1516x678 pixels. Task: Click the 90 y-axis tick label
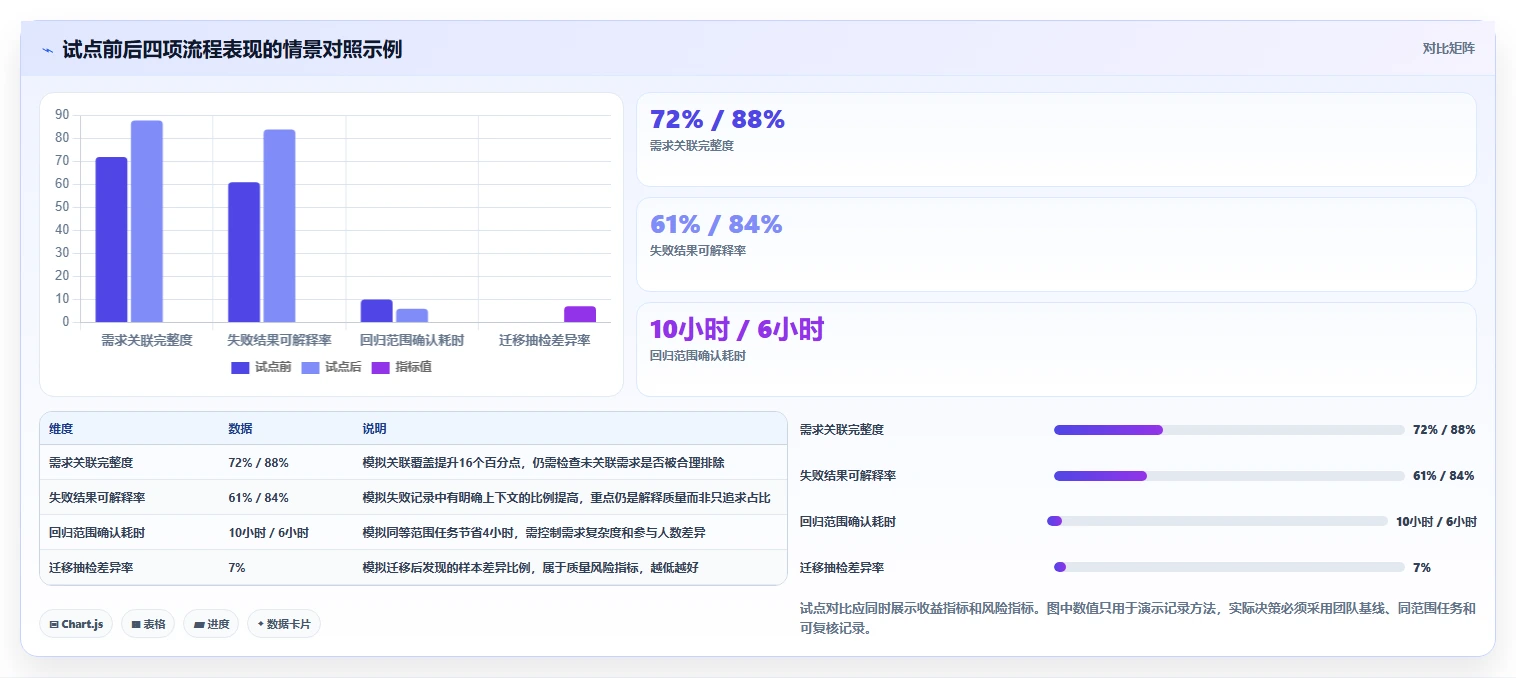coord(62,115)
